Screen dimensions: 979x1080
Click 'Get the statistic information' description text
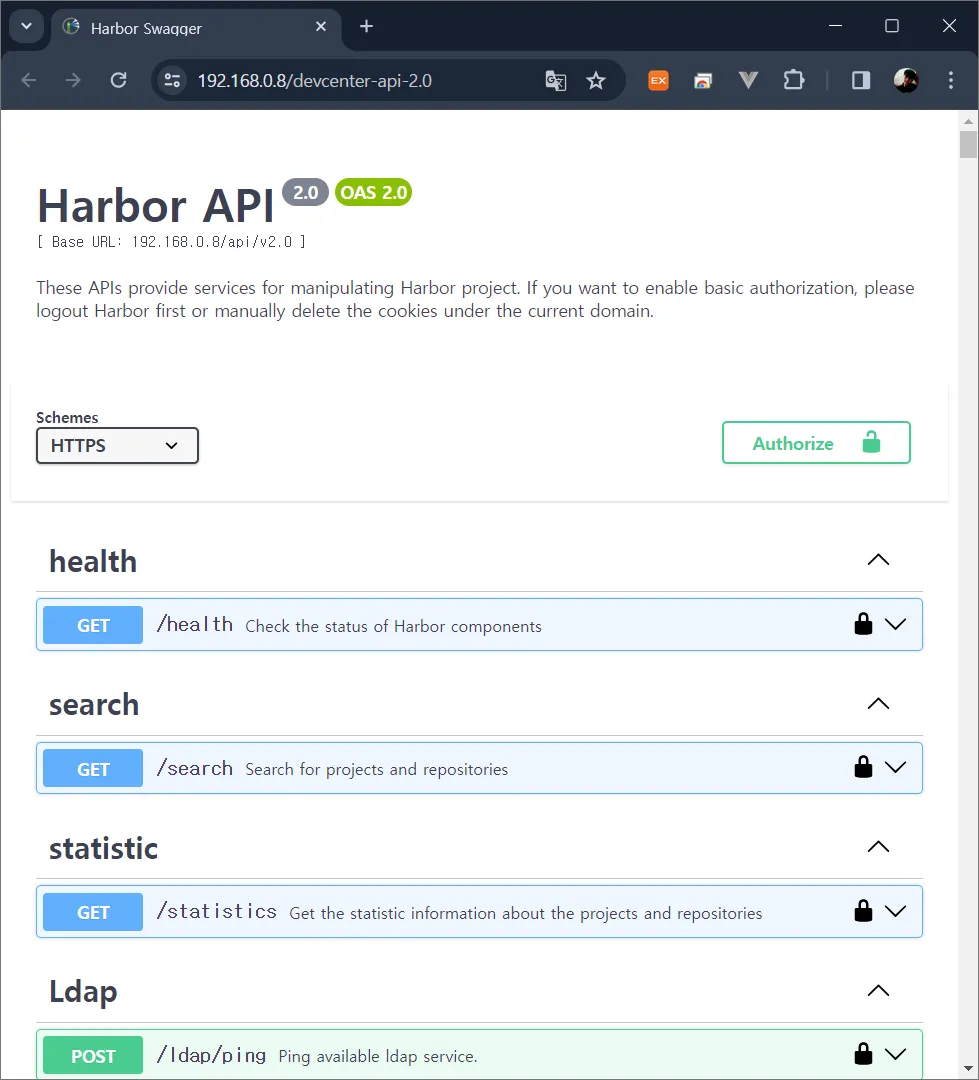tap(526, 913)
